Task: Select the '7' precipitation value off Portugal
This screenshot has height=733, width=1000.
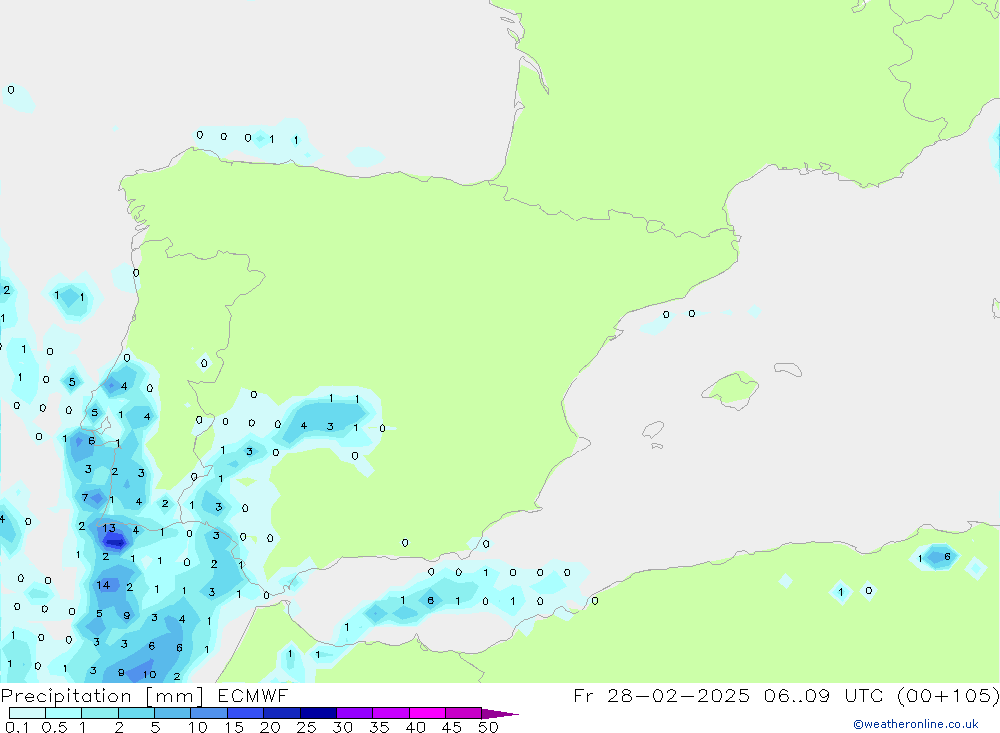Action: pyautogui.click(x=85, y=498)
